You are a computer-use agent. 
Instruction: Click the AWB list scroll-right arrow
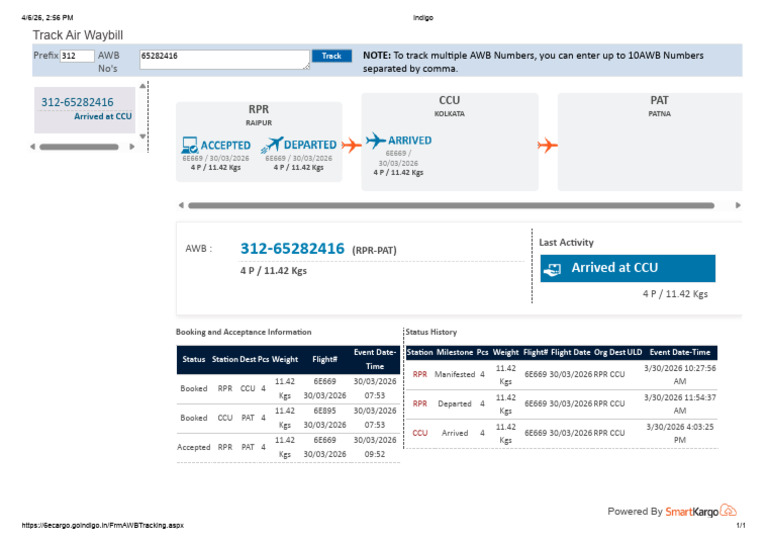click(x=132, y=146)
